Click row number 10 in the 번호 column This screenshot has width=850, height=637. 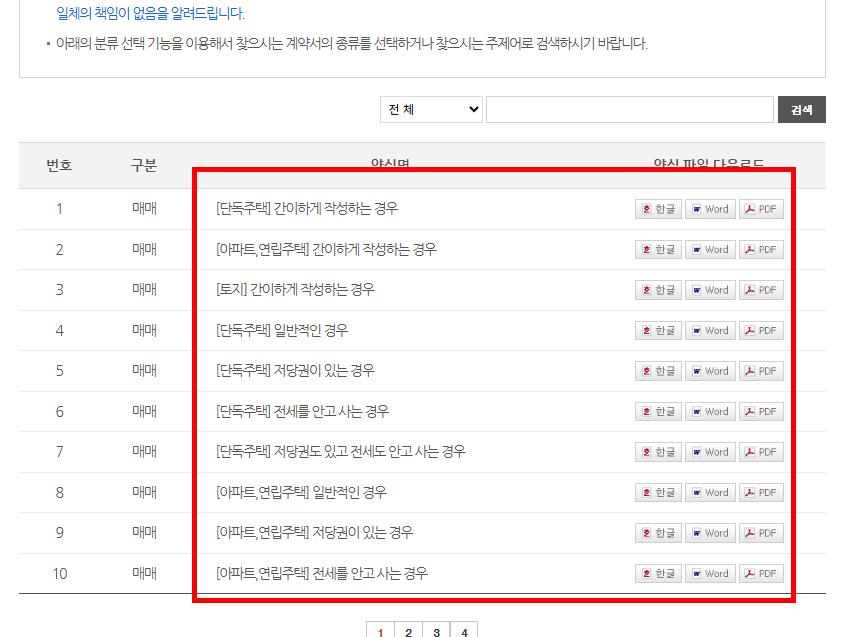(x=58, y=573)
